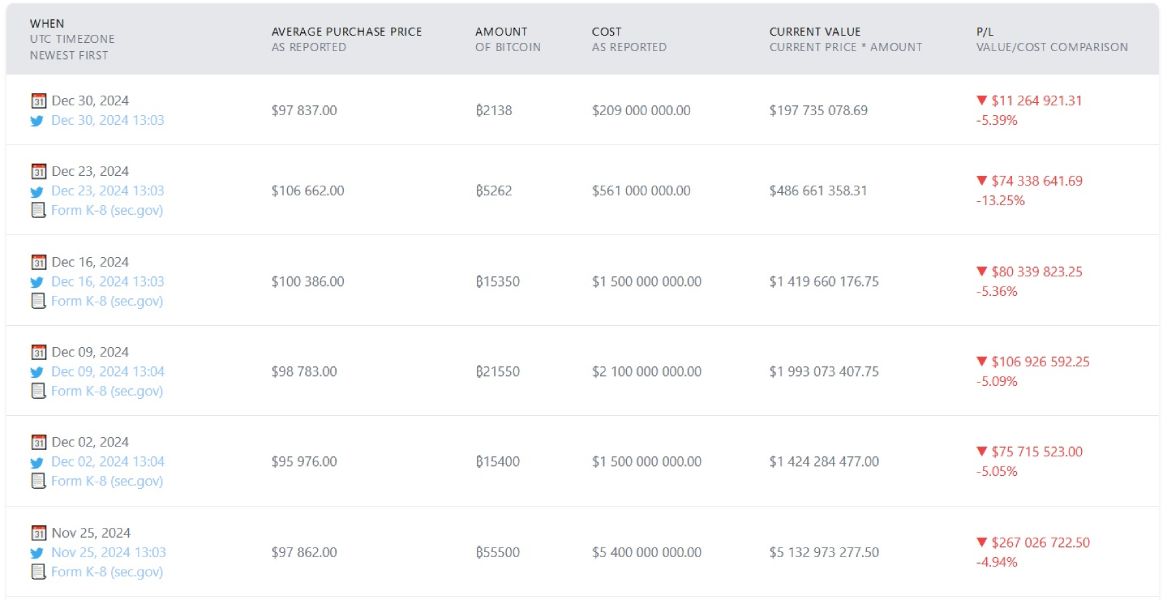This screenshot has height=600, width=1167.
Task: Click calendar icon for Nov 25, 2024
Action: [x=38, y=533]
